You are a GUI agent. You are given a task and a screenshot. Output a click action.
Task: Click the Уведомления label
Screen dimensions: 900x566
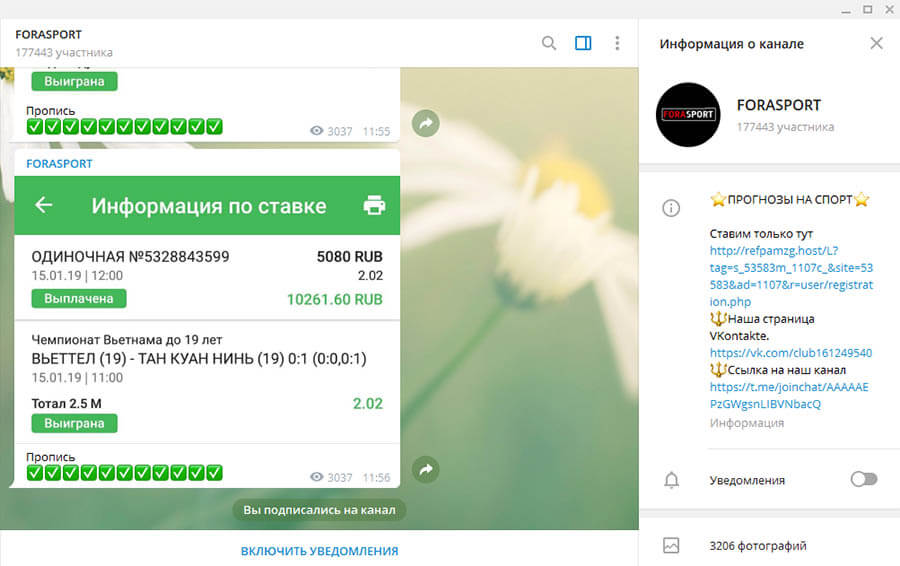point(747,480)
